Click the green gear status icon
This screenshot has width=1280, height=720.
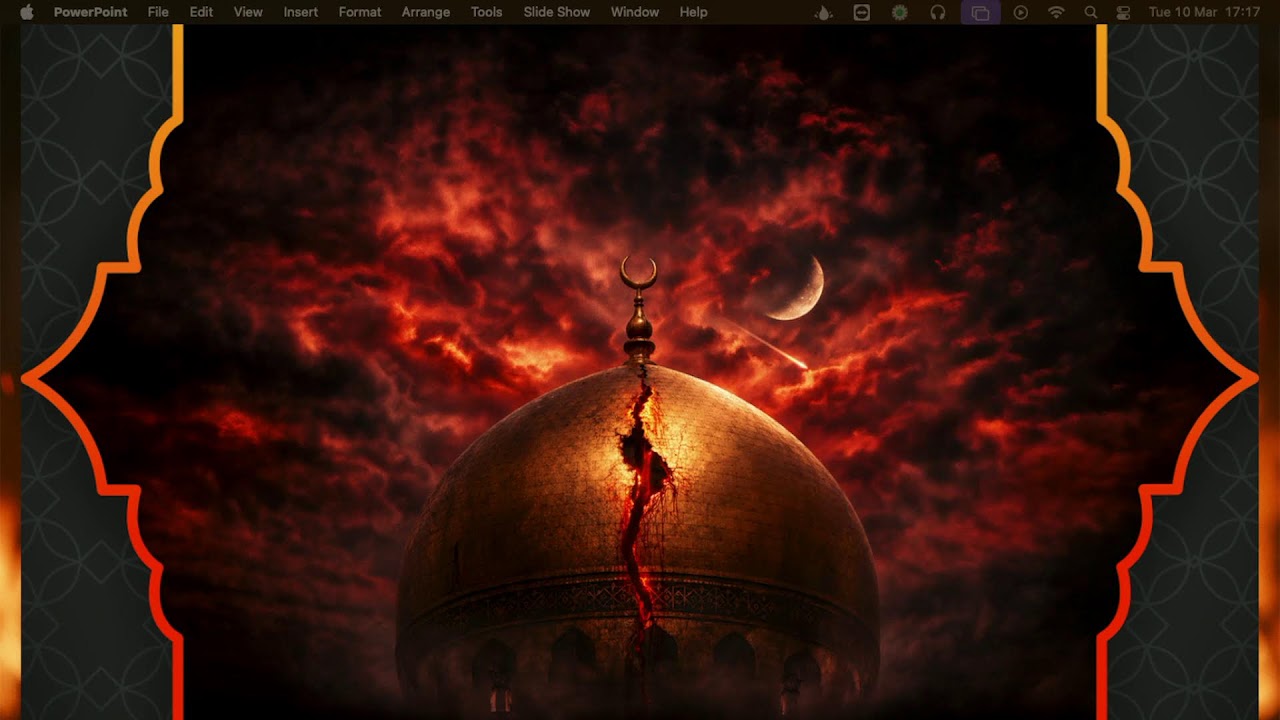899,12
